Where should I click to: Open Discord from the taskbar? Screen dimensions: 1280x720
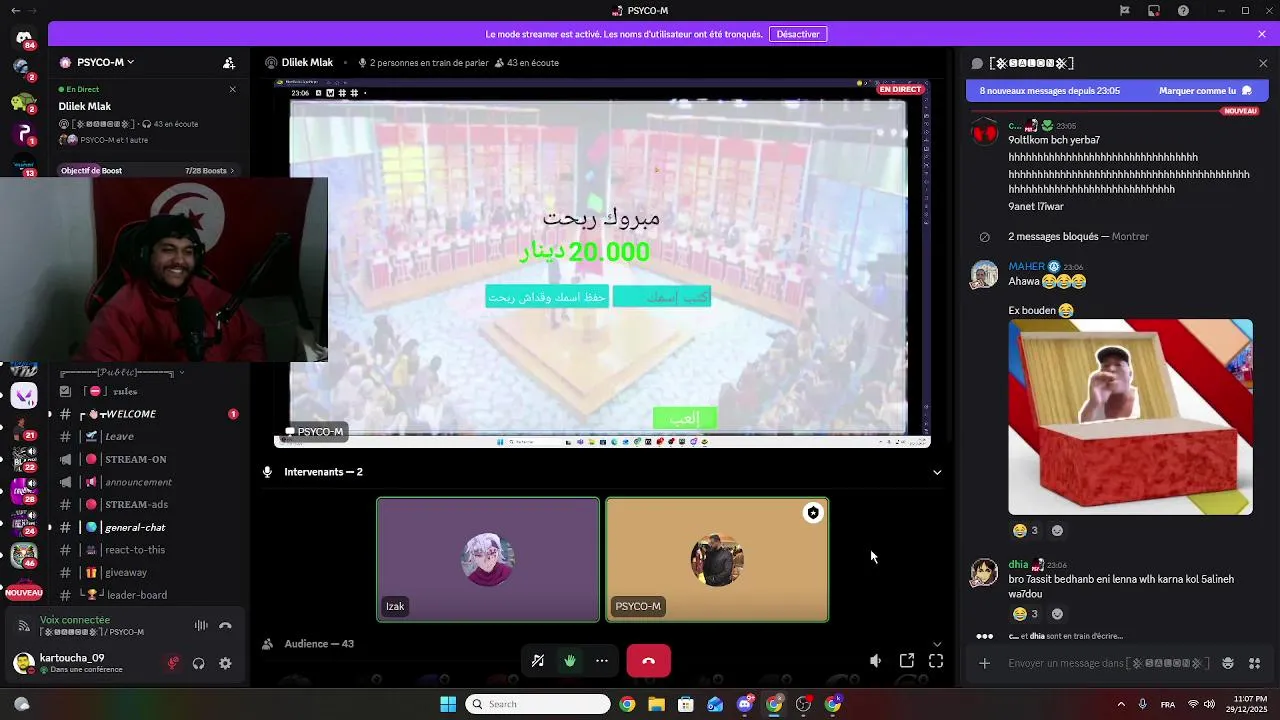pyautogui.click(x=745, y=704)
